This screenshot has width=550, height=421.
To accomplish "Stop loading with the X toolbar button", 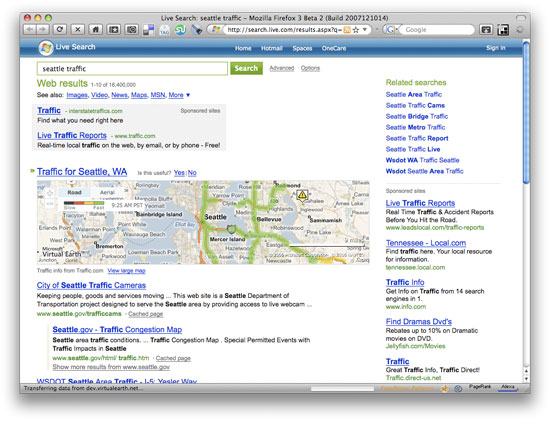I will [78, 29].
